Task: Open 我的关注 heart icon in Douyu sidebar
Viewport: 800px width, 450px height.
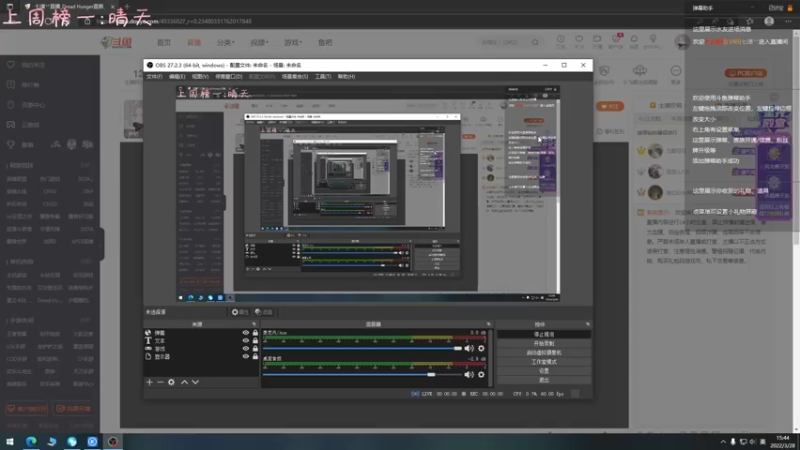Action: pyautogui.click(x=11, y=65)
